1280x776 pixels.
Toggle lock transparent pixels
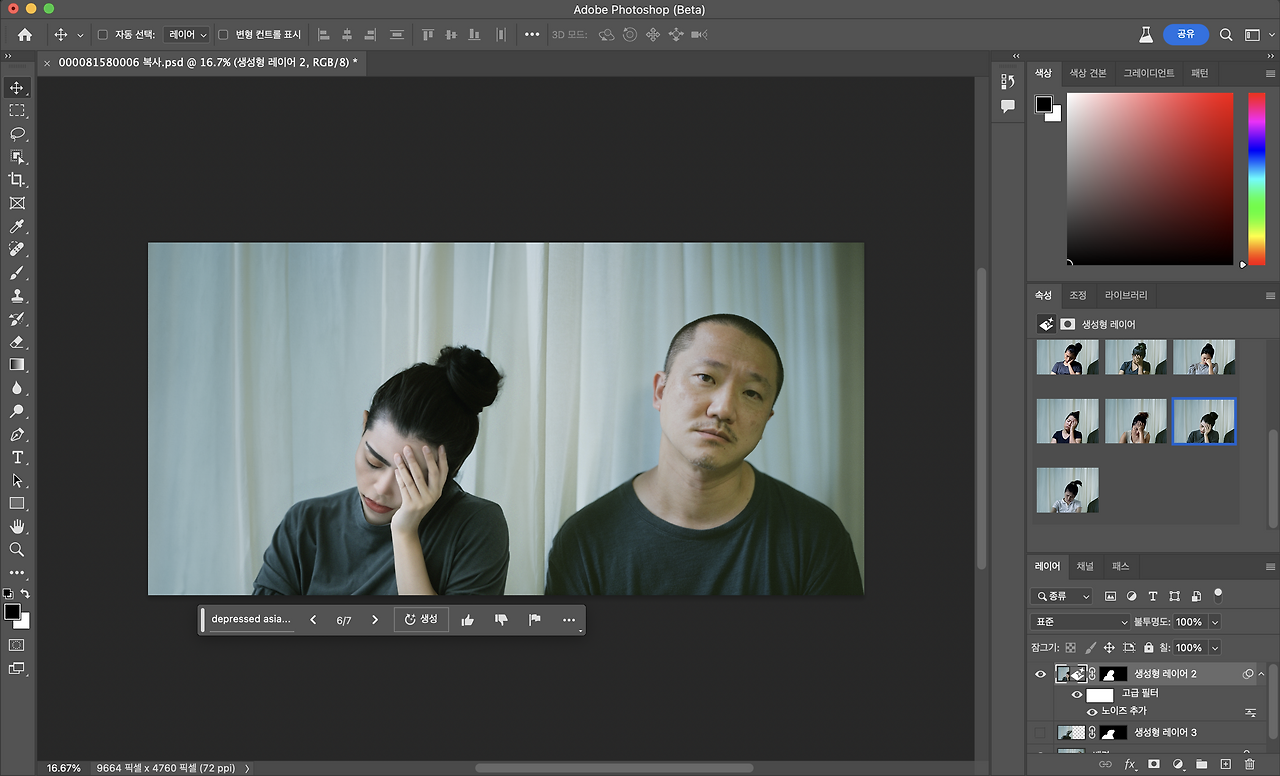pyautogui.click(x=1071, y=648)
